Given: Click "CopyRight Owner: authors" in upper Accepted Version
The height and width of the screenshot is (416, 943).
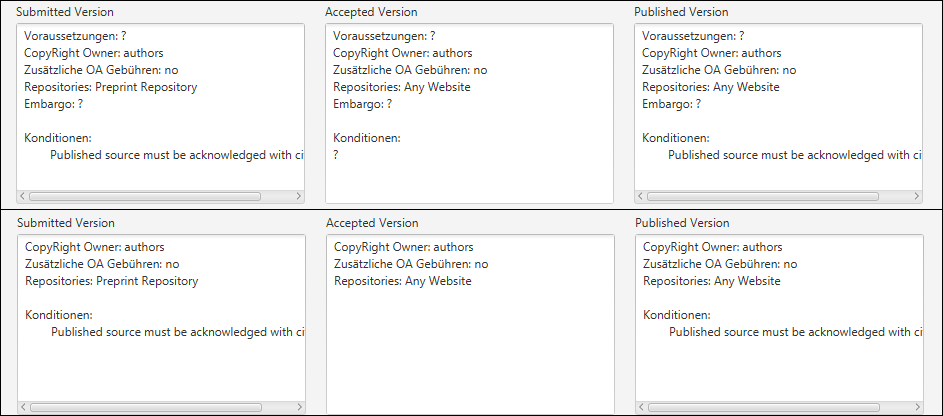Looking at the screenshot, I should (x=403, y=53).
